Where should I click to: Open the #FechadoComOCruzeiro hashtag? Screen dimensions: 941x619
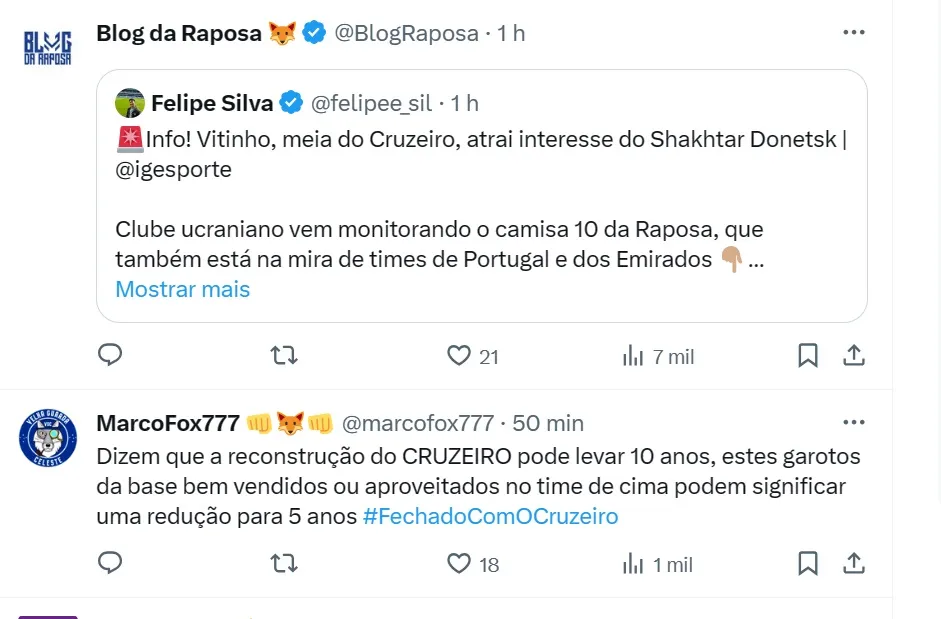(490, 516)
